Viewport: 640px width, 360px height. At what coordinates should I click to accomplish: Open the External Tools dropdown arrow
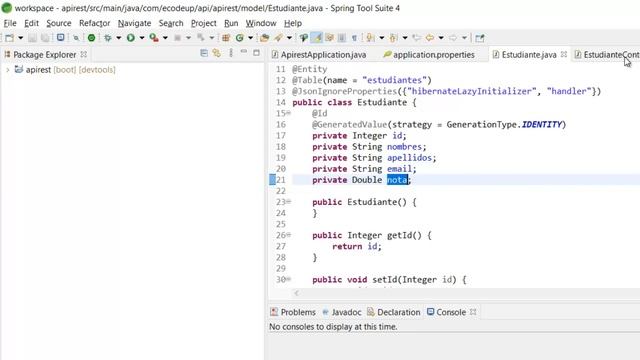(x=165, y=38)
